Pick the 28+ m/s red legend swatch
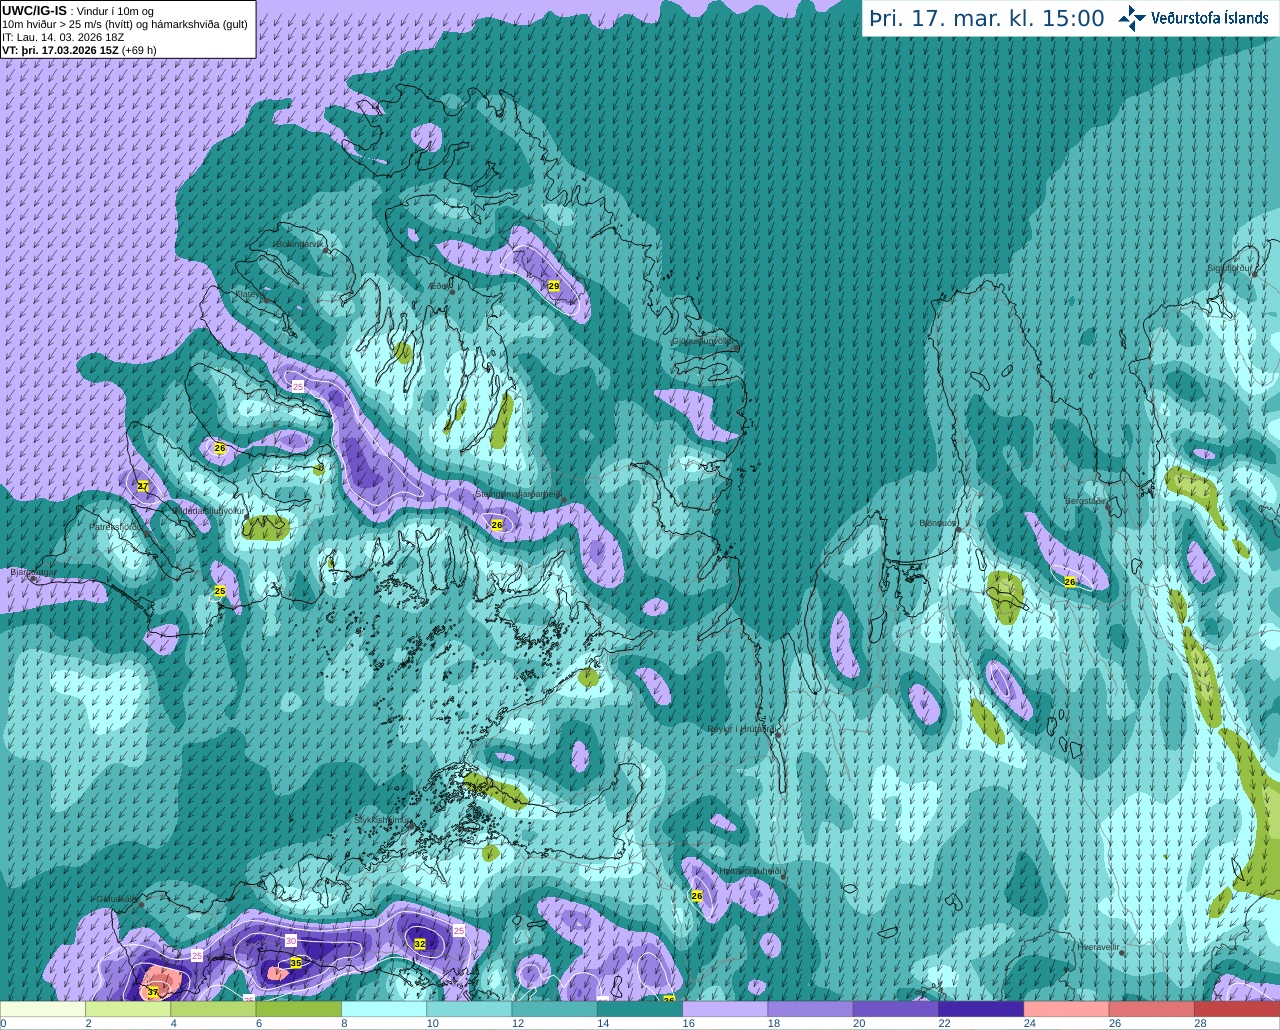The width and height of the screenshot is (1280, 1030). pos(1238,1009)
